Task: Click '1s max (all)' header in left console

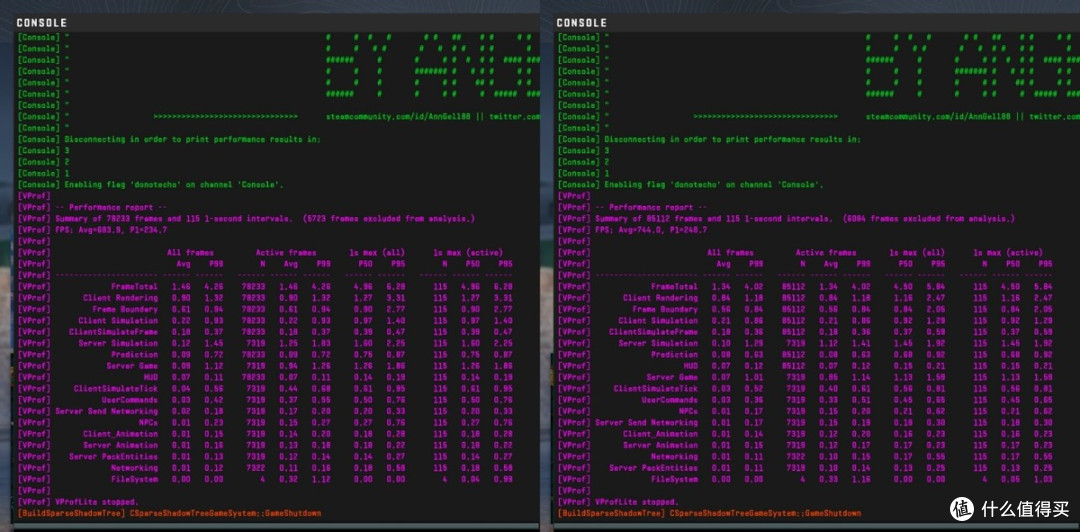Action: (377, 252)
